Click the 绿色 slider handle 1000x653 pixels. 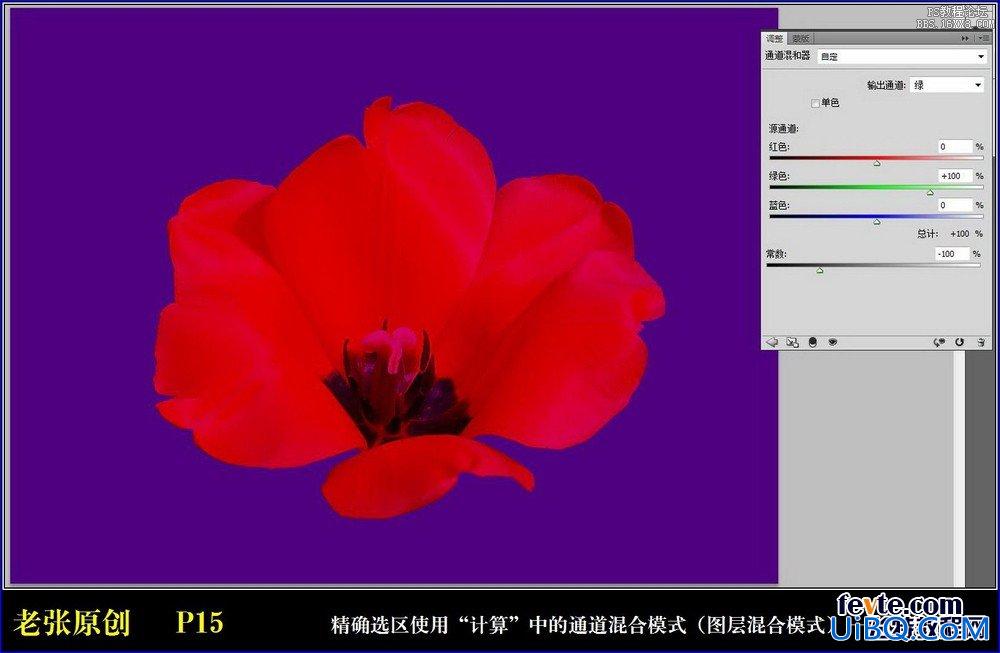point(930,193)
